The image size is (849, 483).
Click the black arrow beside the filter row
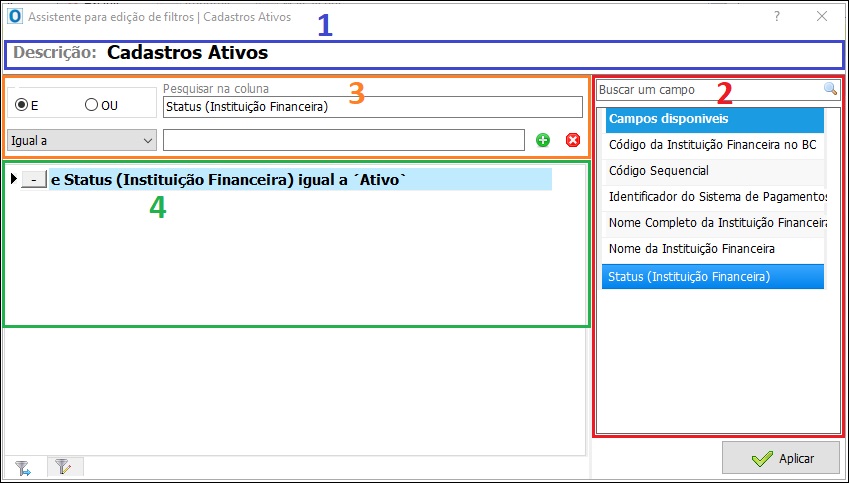coord(14,178)
